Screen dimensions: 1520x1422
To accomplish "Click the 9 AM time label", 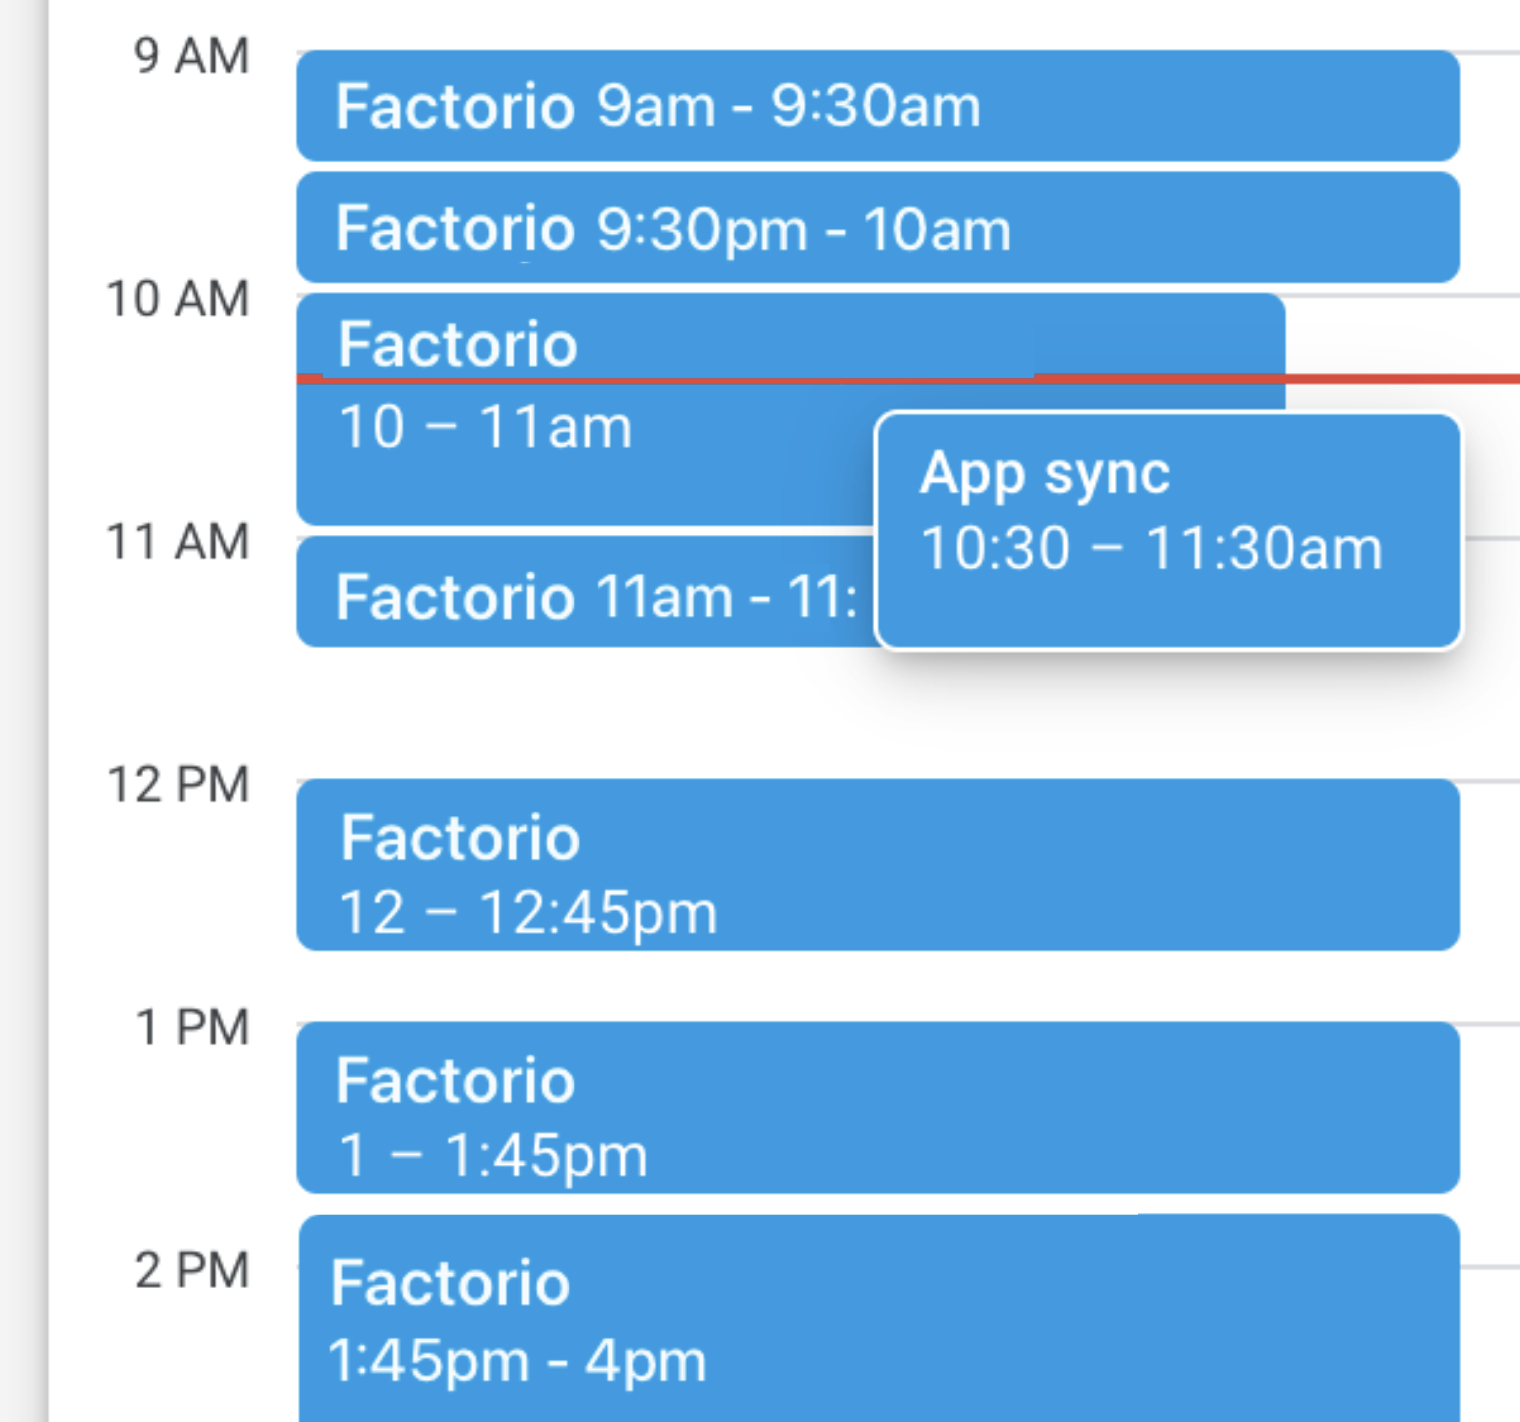I will point(191,56).
